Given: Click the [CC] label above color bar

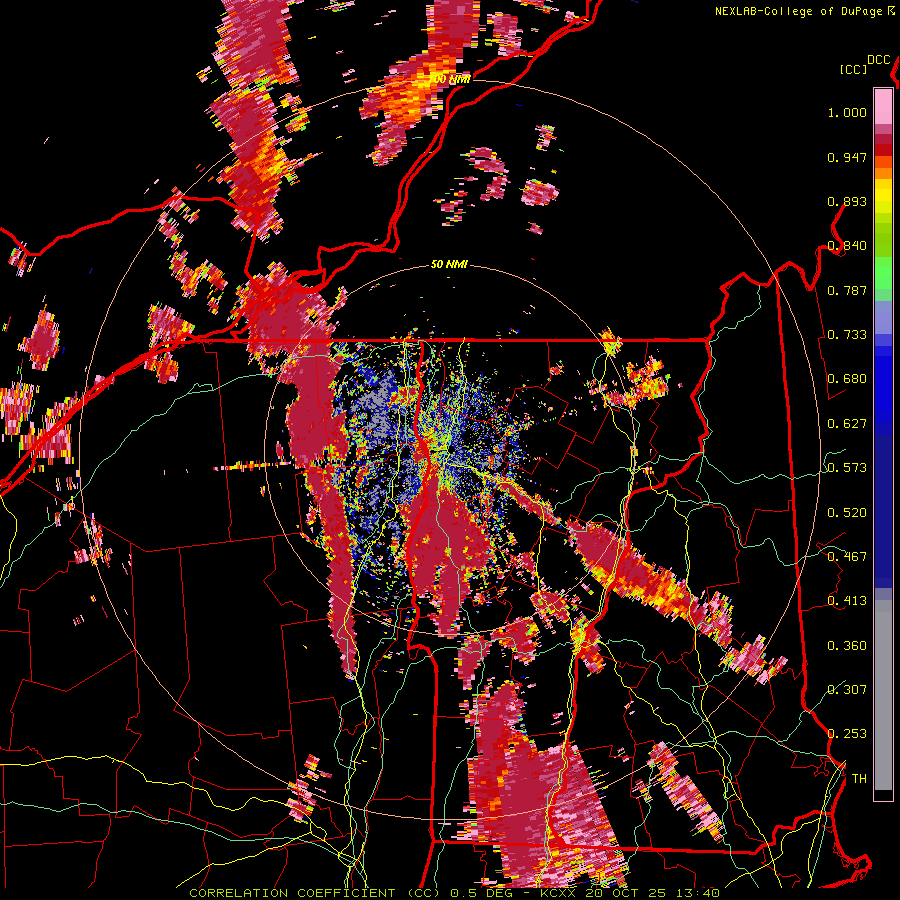Looking at the screenshot, I should click(853, 69).
